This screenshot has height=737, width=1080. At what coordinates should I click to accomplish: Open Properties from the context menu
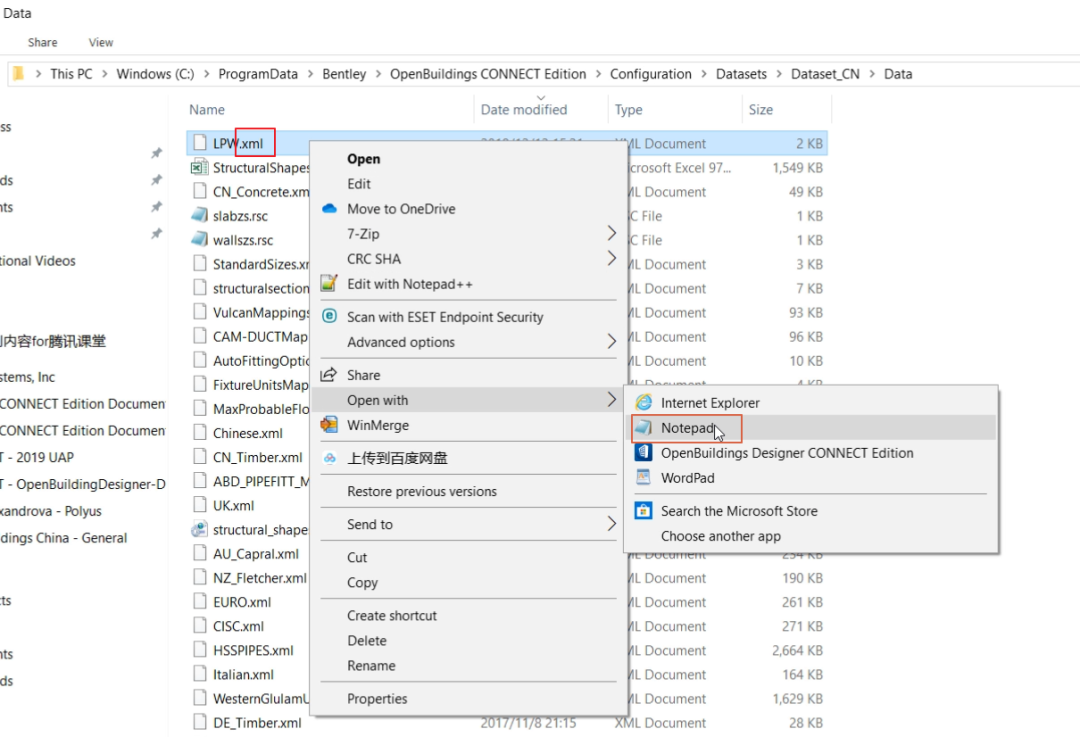pyautogui.click(x=377, y=698)
